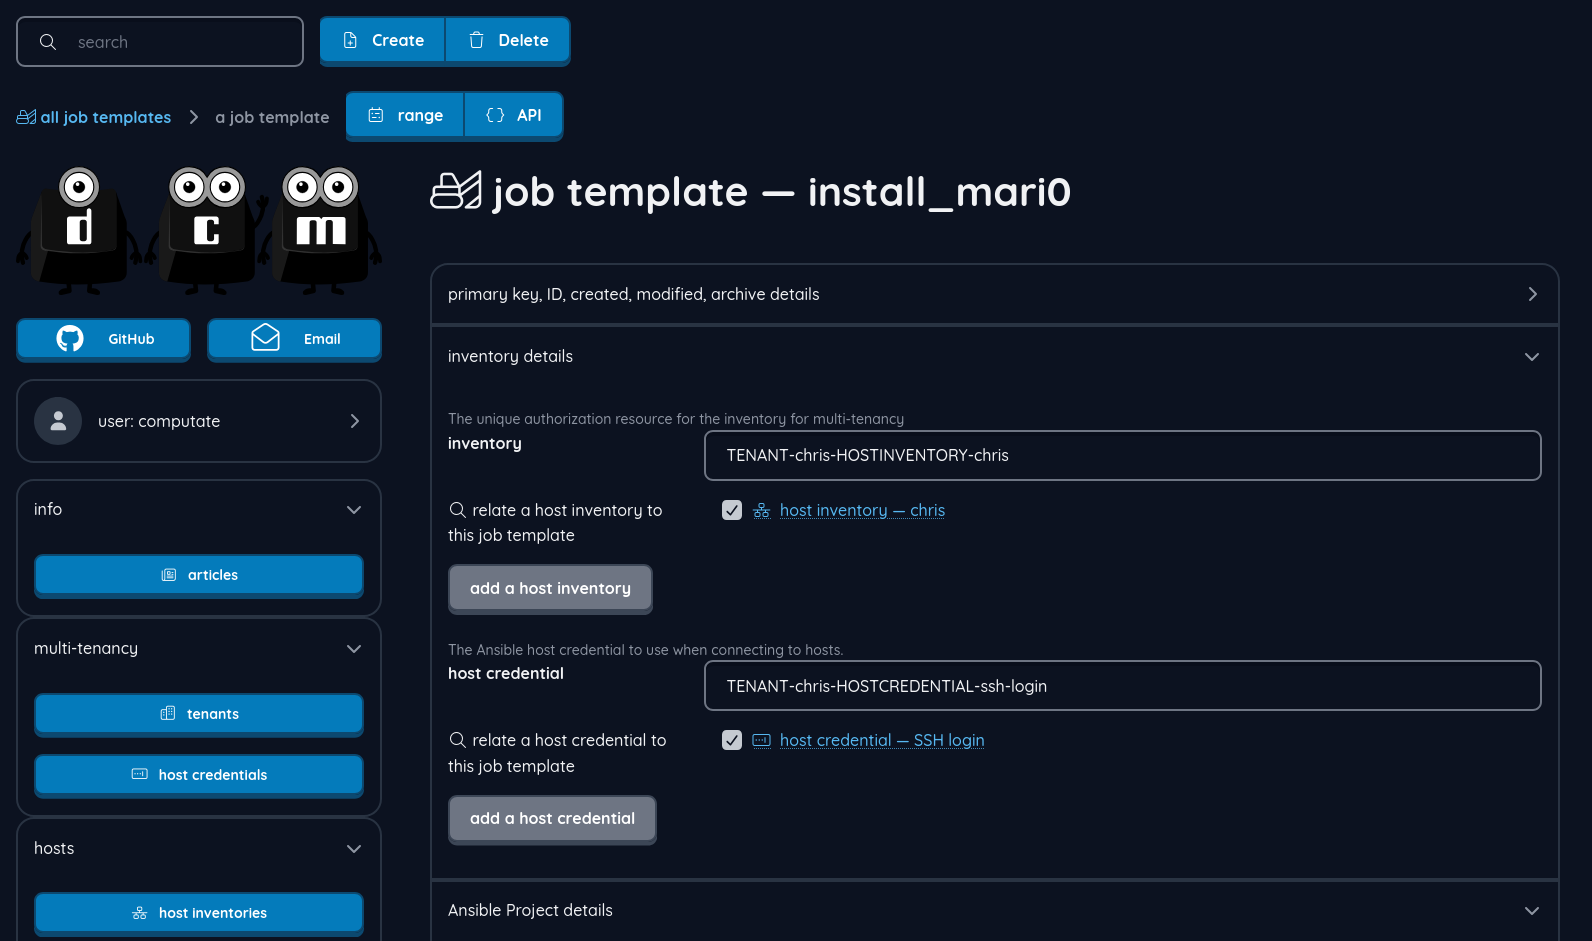1592x941 pixels.
Task: Expand primary key, ID, created details section
Action: point(995,294)
